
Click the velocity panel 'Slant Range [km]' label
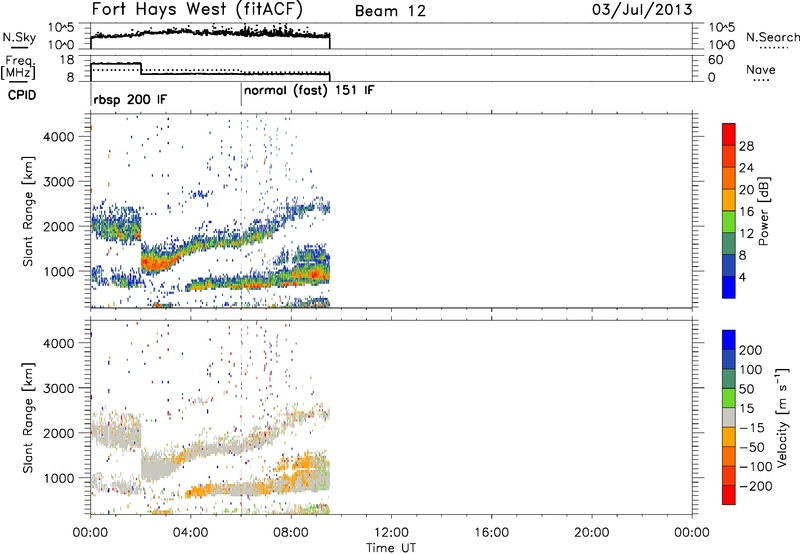click(x=28, y=417)
